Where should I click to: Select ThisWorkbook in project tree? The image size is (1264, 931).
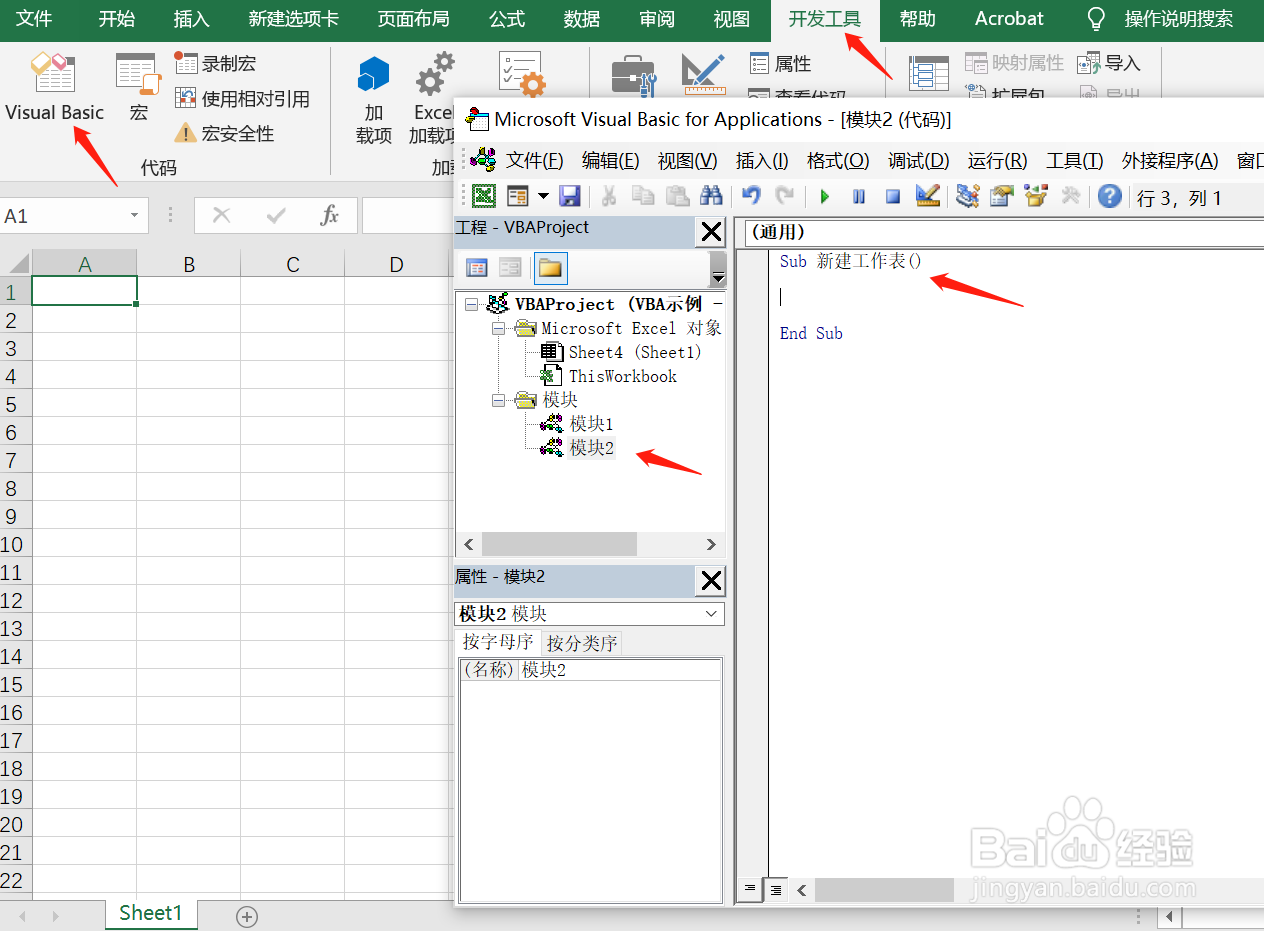tap(623, 376)
